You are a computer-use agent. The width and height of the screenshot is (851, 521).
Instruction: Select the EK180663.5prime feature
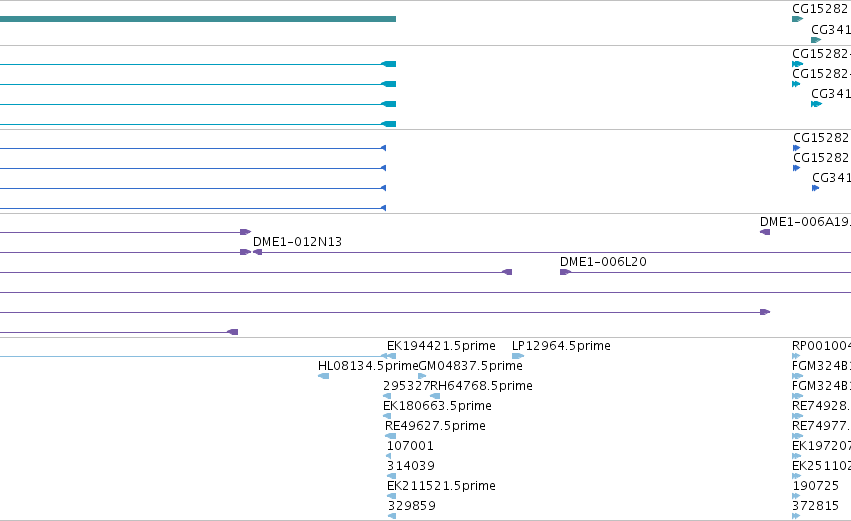click(x=437, y=406)
